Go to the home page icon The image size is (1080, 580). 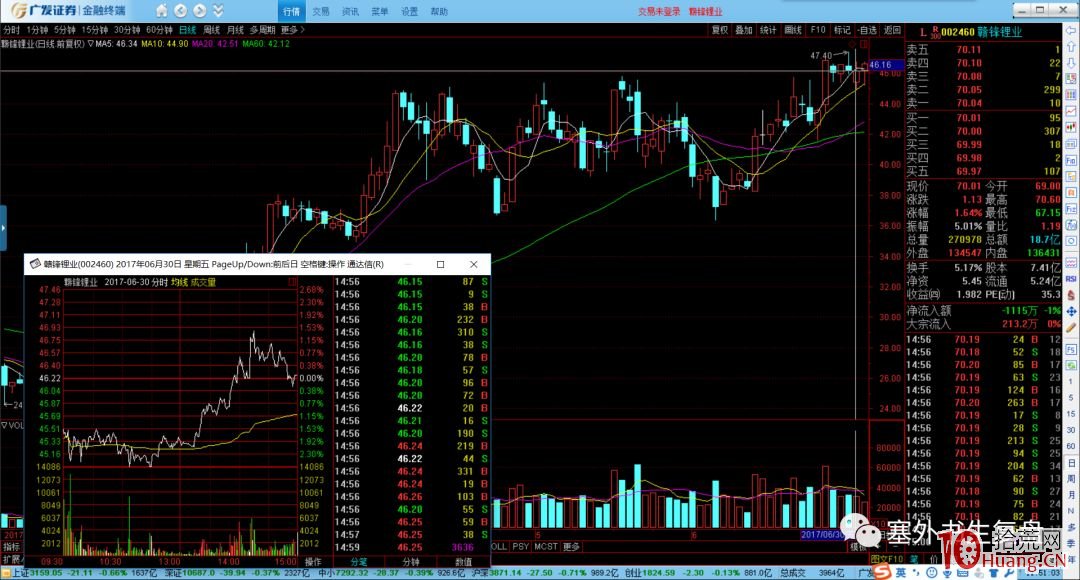(161, 10)
